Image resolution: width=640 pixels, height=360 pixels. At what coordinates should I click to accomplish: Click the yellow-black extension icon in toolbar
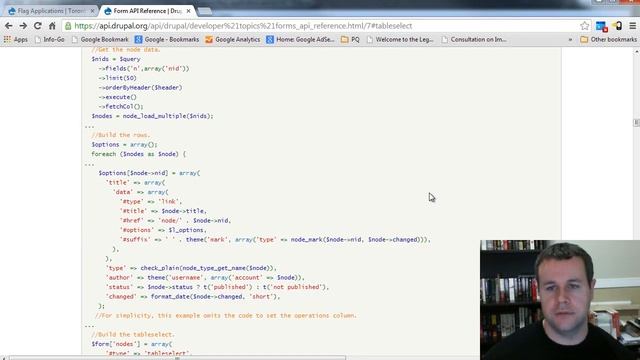click(618, 26)
